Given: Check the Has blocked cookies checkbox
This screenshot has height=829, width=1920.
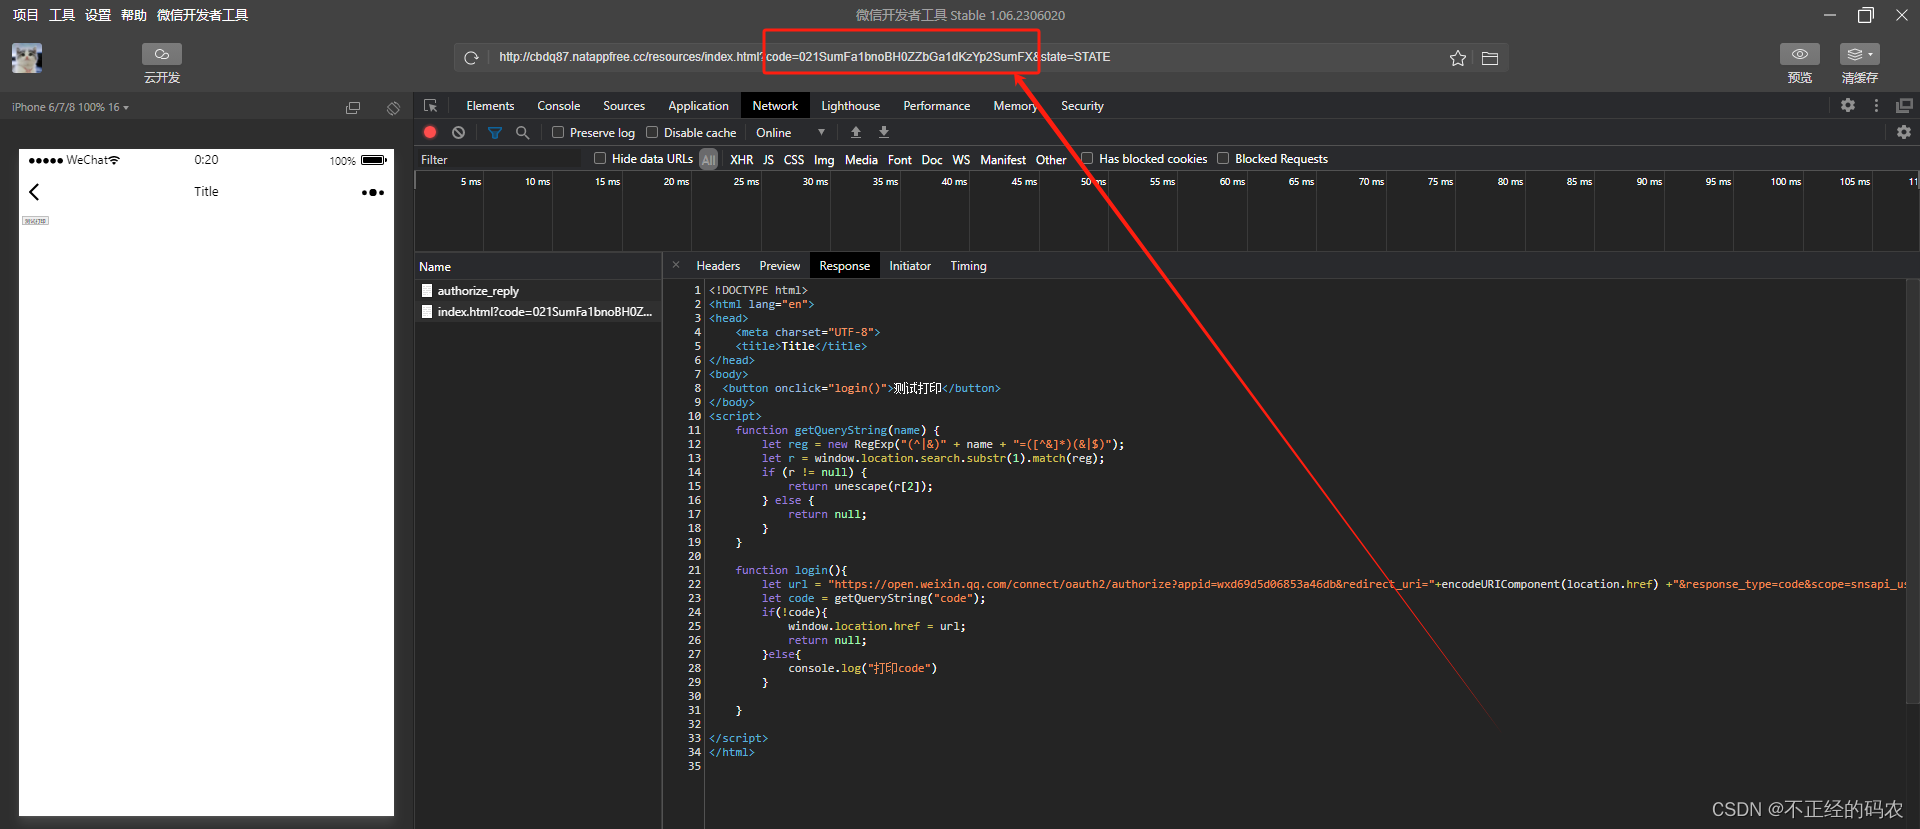Looking at the screenshot, I should pyautogui.click(x=1087, y=158).
